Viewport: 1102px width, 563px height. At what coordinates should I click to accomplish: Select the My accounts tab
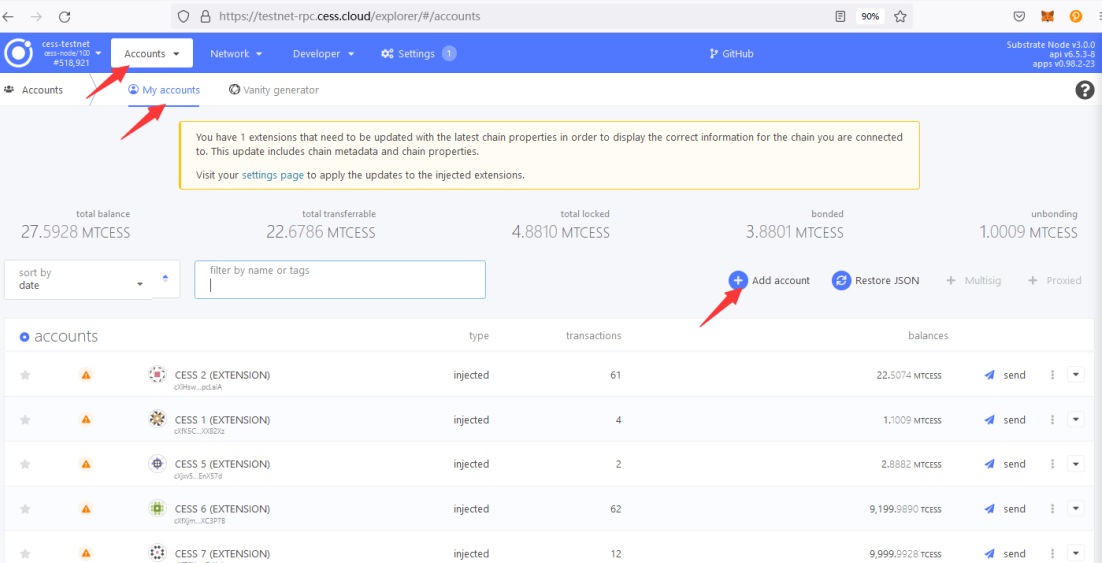(x=164, y=90)
